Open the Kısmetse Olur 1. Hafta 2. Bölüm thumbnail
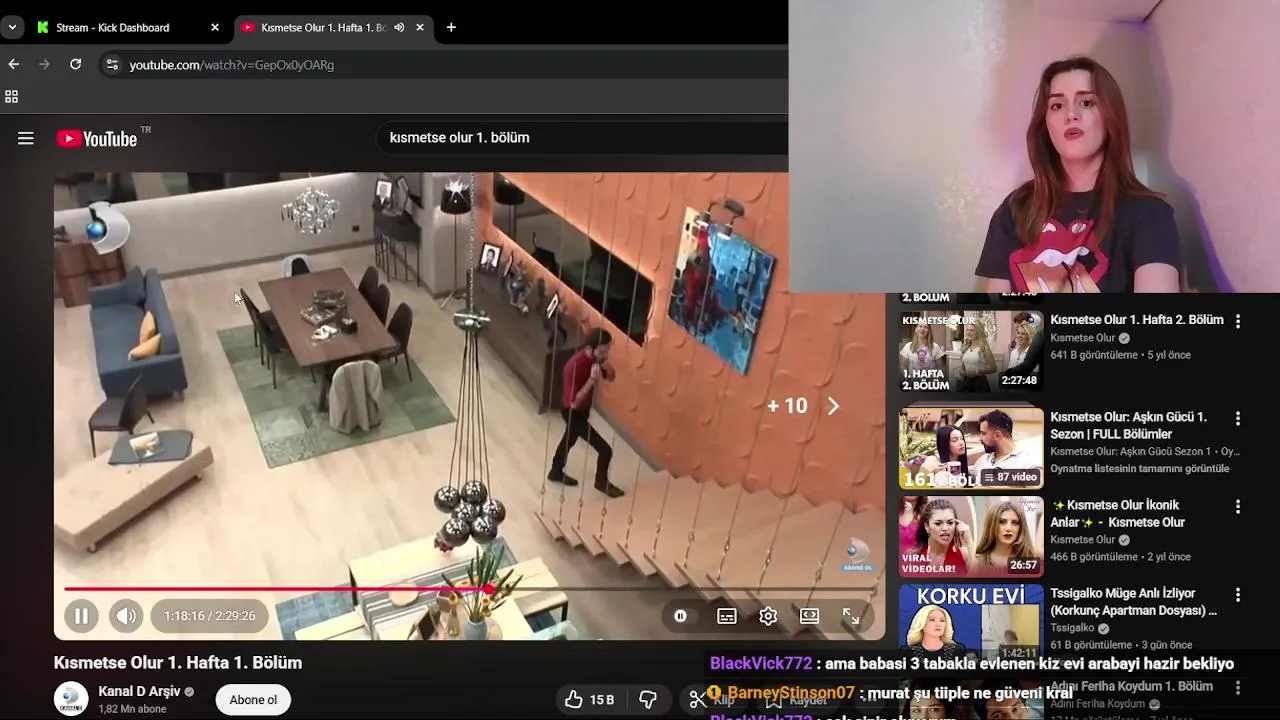The width and height of the screenshot is (1280, 720). pos(970,352)
